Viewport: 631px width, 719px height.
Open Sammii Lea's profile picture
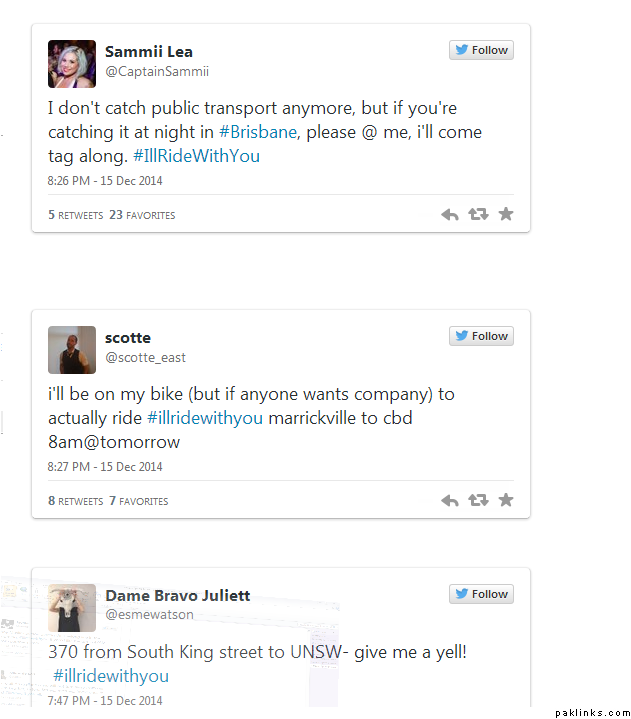click(x=72, y=64)
